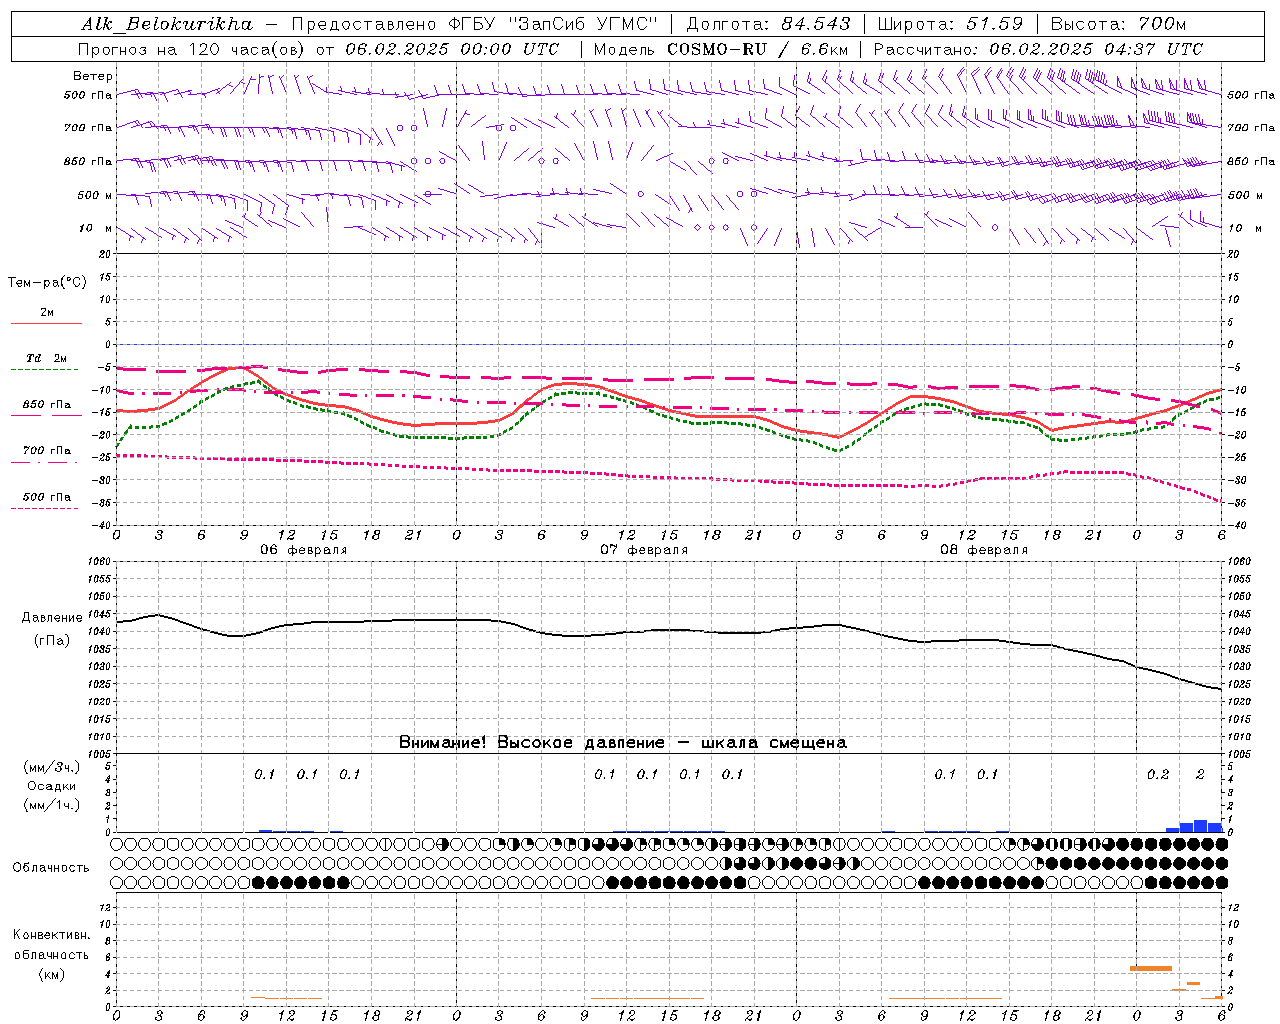
Task: Click the Модель COSMO-RU / 6.6км text
Action: [721, 49]
